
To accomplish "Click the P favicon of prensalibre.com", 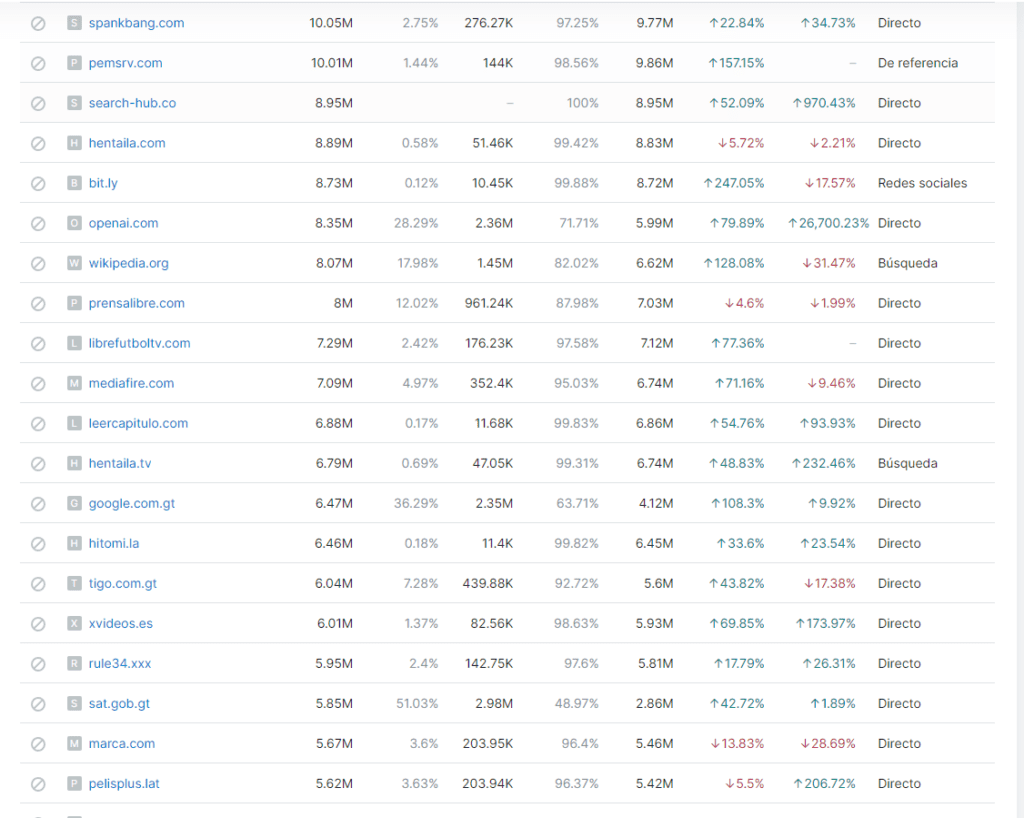I will [x=74, y=304].
